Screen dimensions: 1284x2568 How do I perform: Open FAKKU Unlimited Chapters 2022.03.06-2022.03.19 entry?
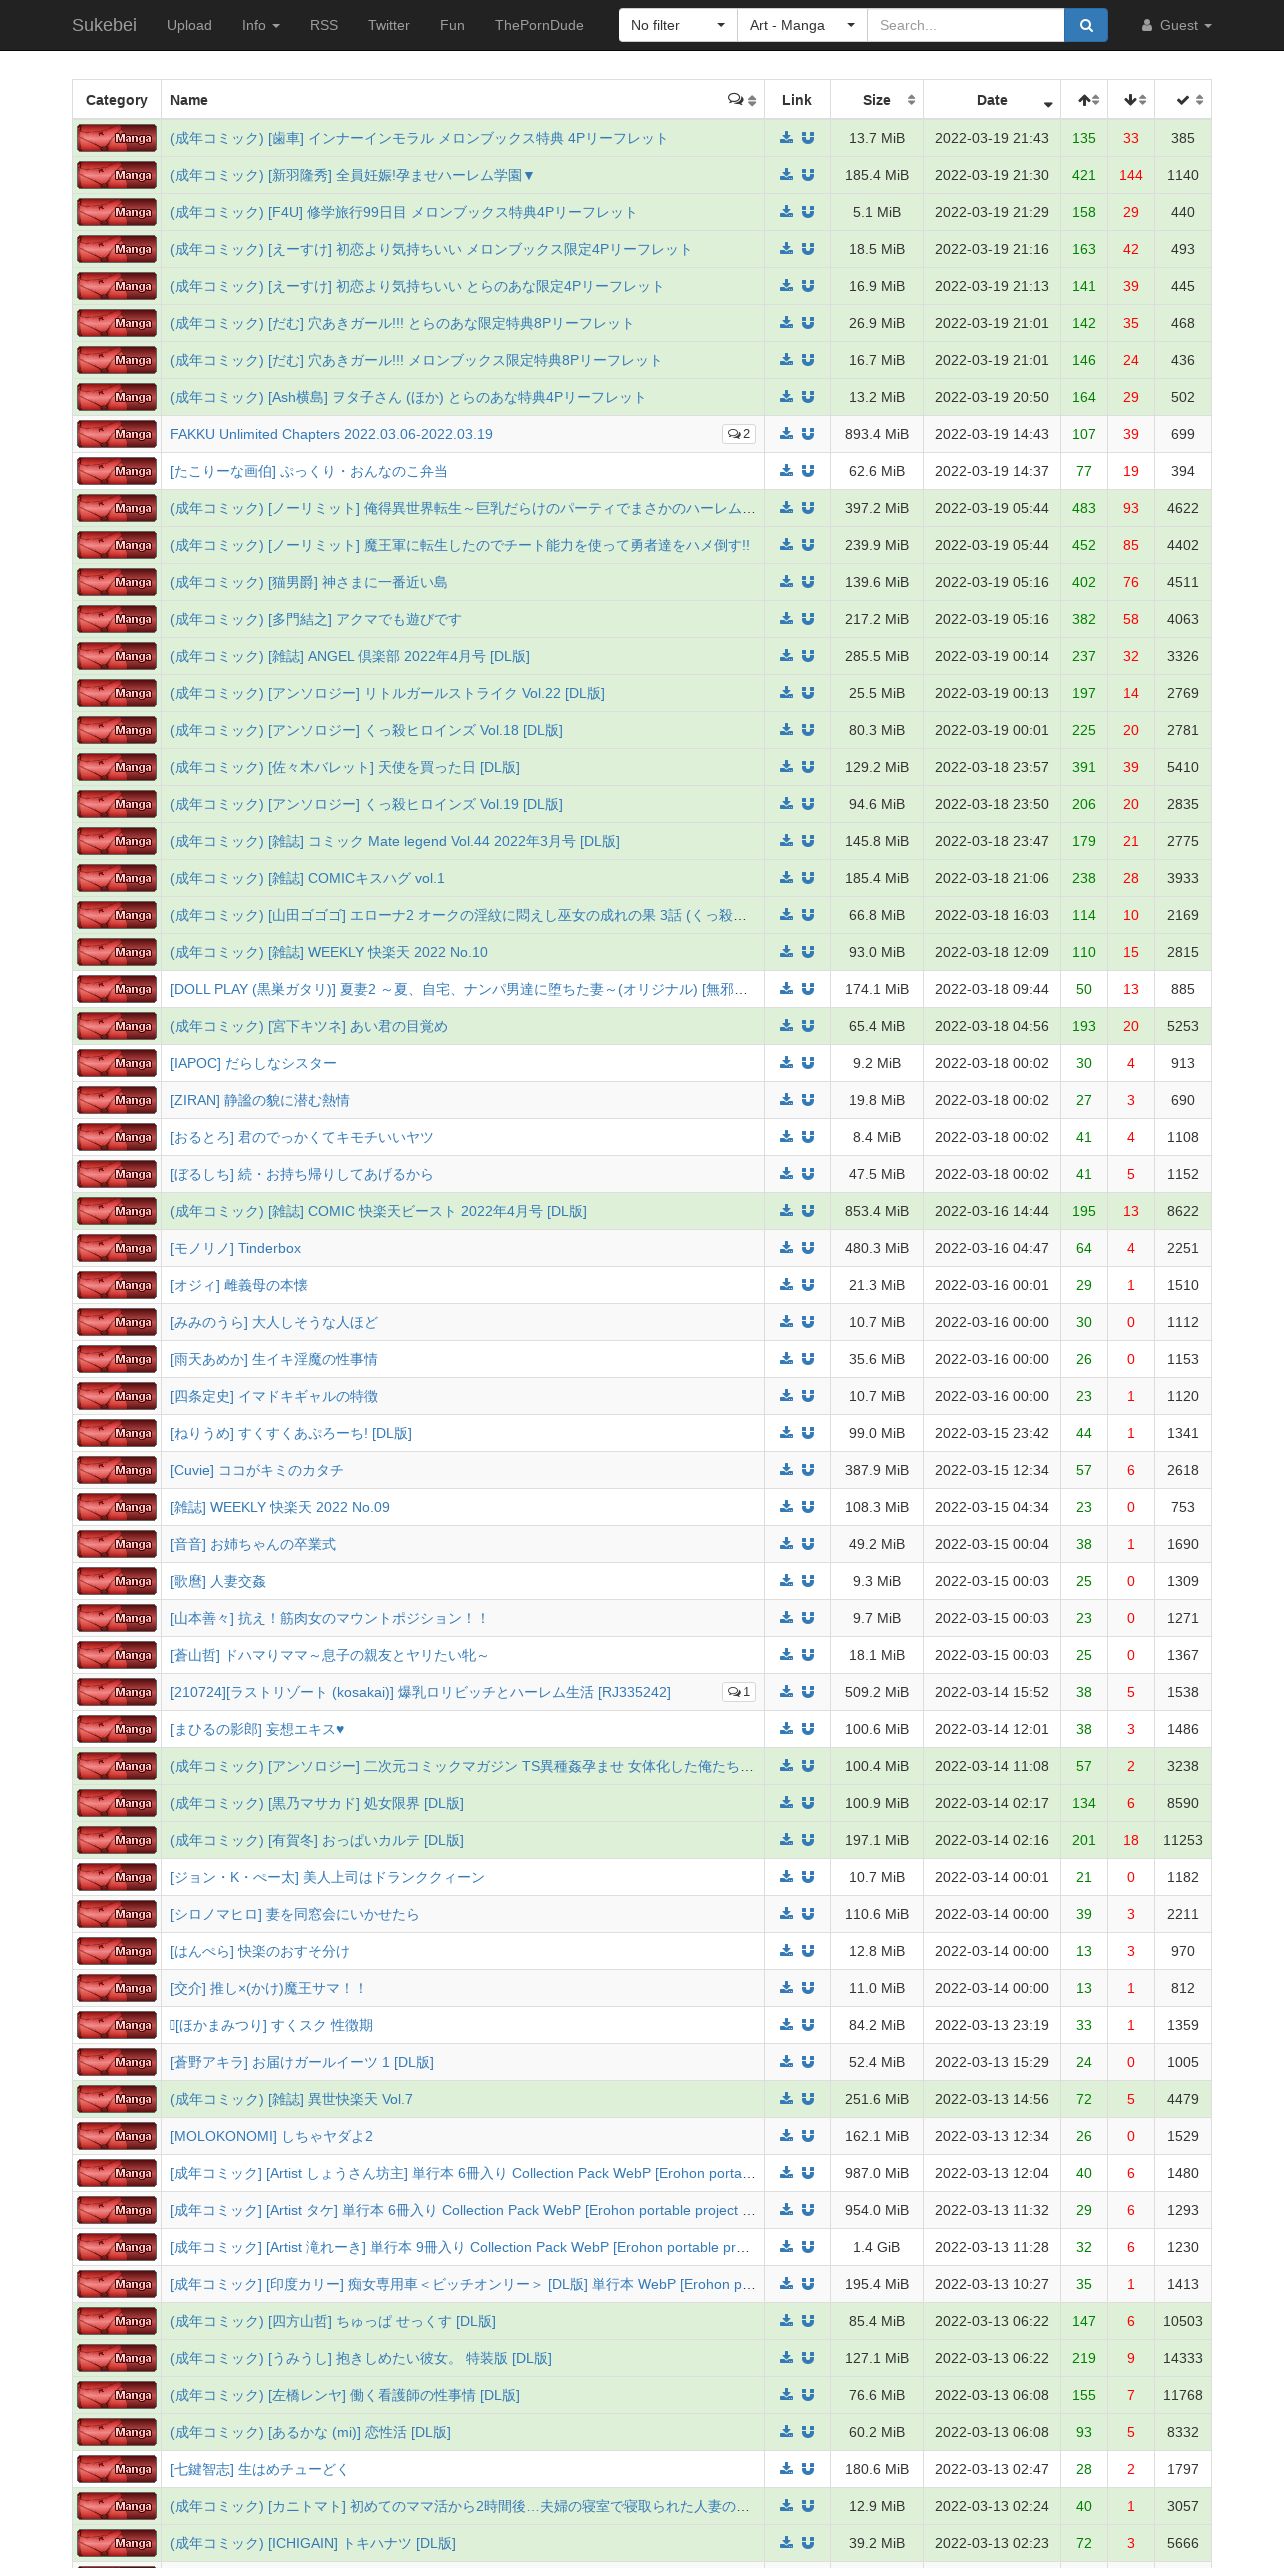click(x=331, y=434)
